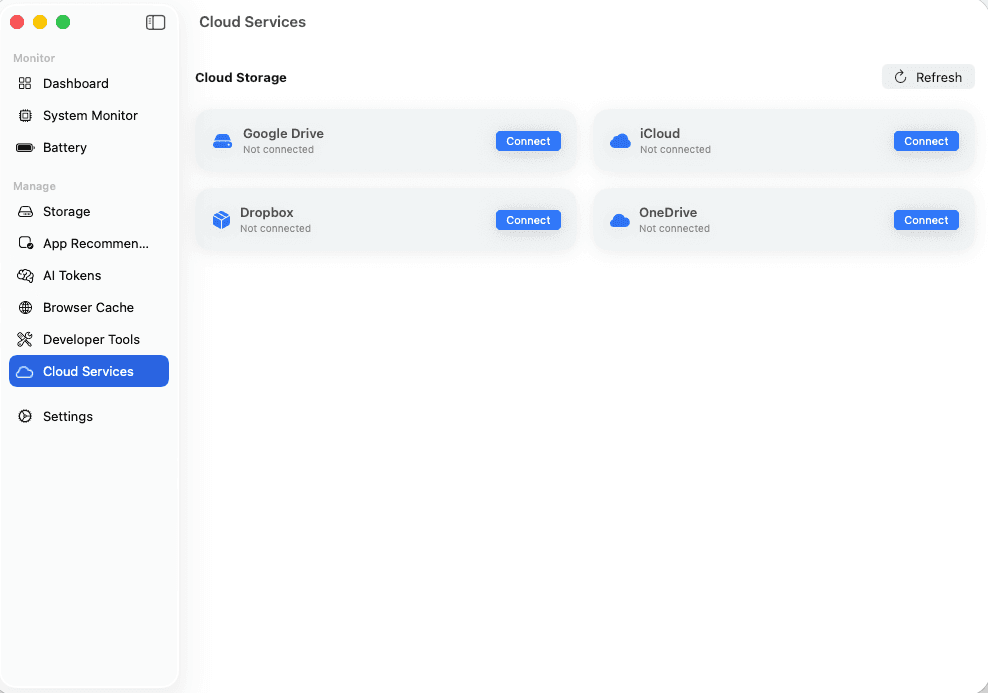
Task: Toggle the sidebar visibility
Action: [155, 21]
